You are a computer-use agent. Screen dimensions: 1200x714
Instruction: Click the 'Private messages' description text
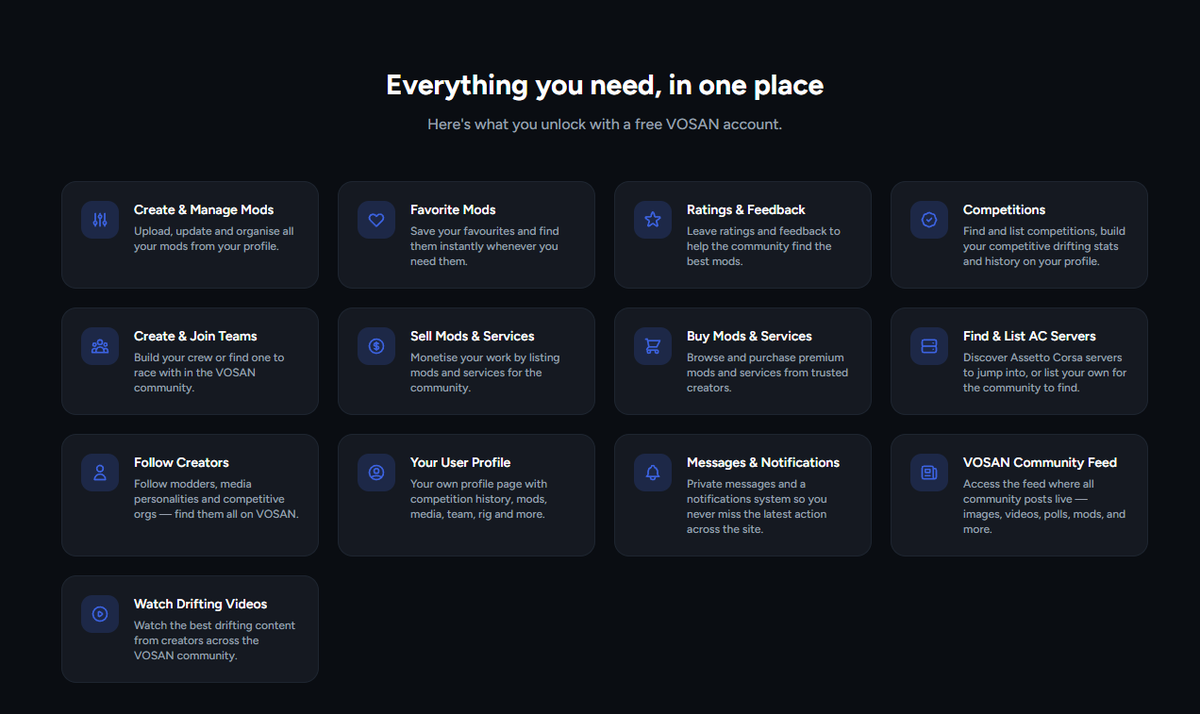pos(757,506)
